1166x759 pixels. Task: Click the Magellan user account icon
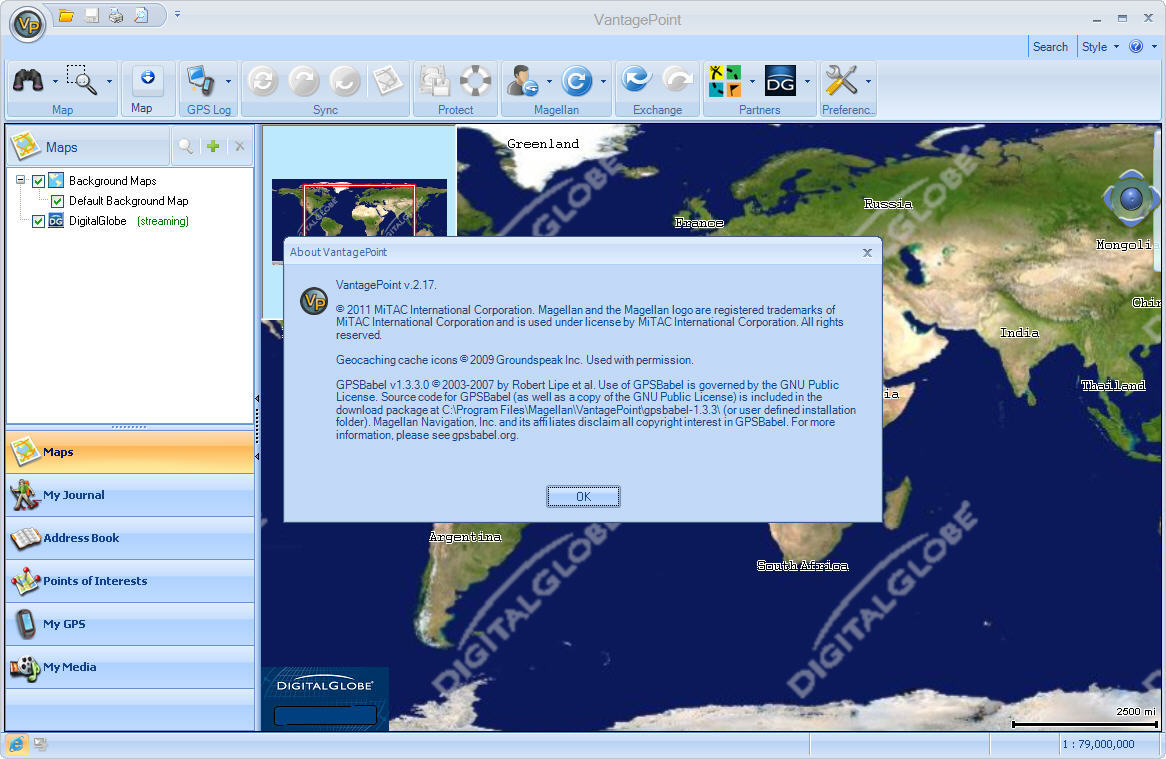pos(523,80)
